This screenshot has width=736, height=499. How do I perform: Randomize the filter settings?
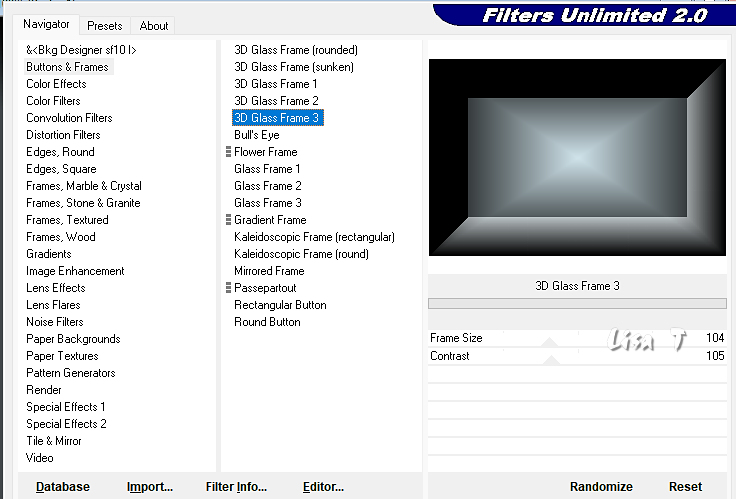[601, 487]
